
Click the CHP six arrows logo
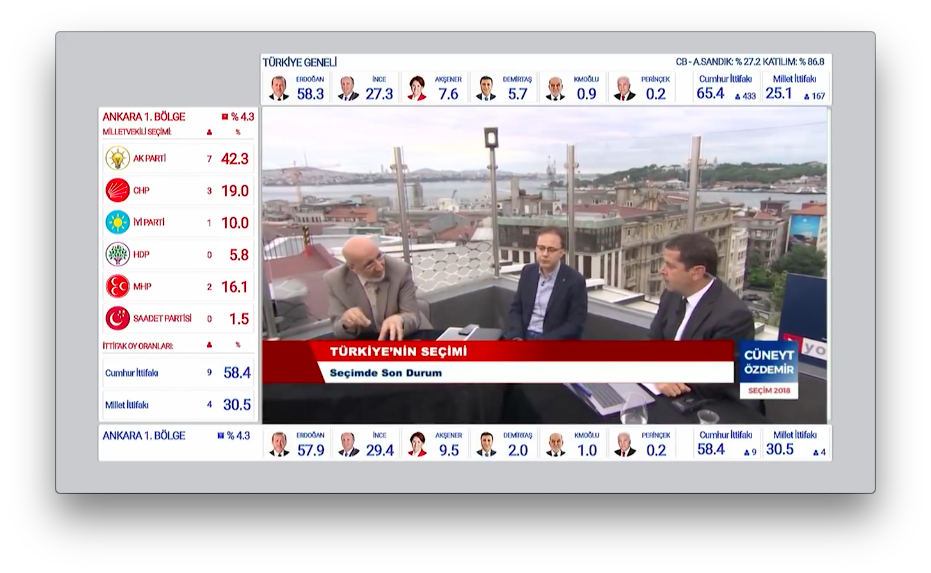(118, 190)
